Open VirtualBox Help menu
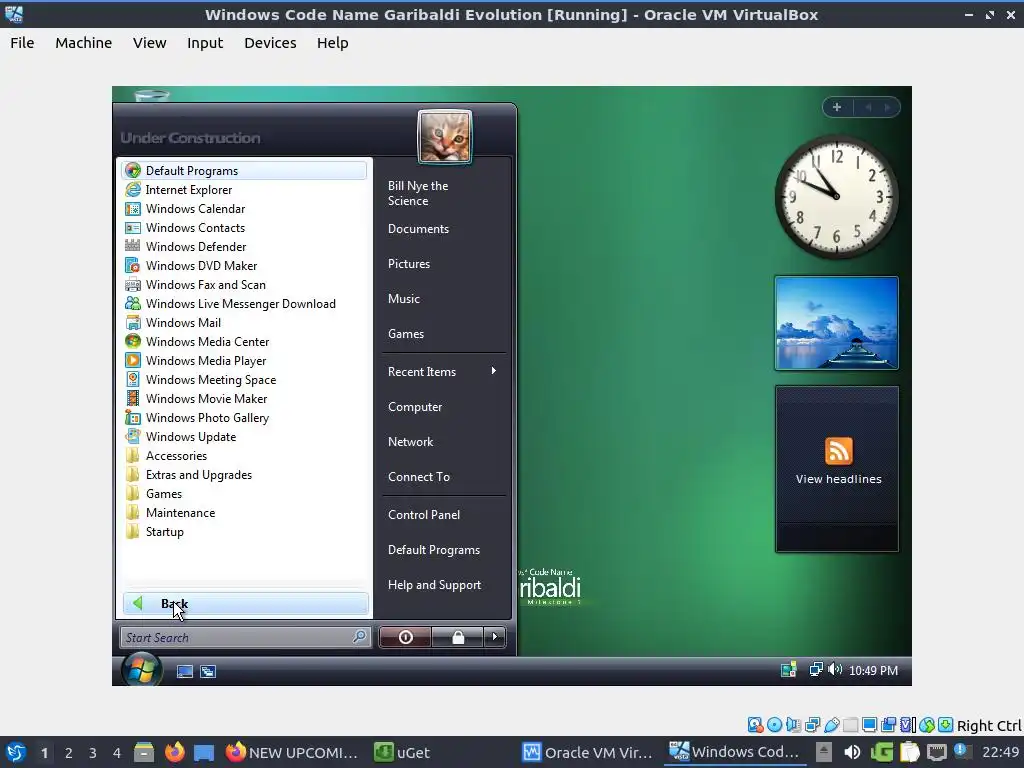Viewport: 1024px width, 768px height. tap(332, 42)
